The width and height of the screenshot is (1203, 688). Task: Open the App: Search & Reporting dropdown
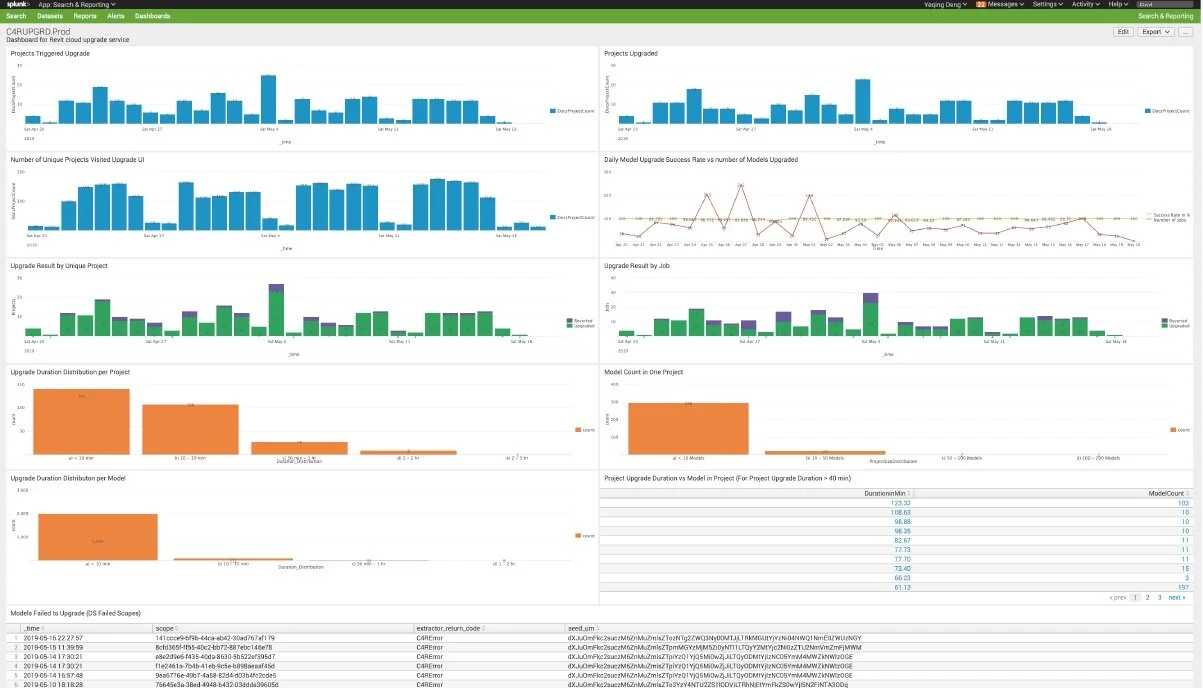click(77, 4)
